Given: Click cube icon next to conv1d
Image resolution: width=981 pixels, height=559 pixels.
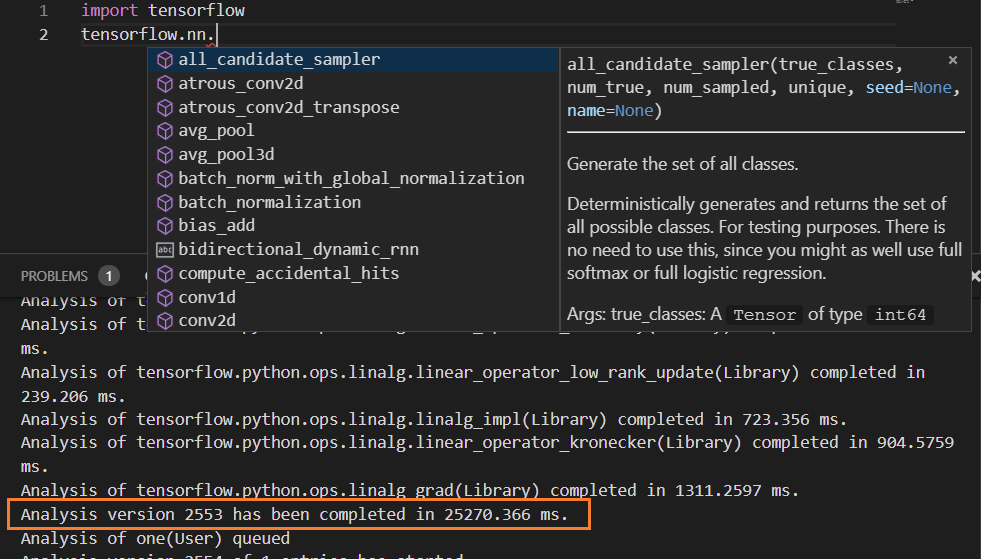Looking at the screenshot, I should pyautogui.click(x=165, y=297).
